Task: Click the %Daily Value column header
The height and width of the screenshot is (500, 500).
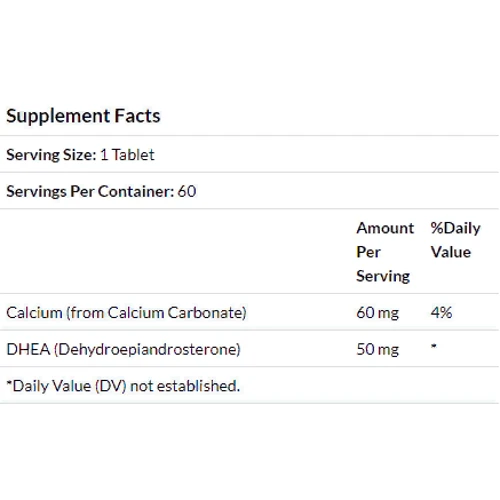Action: tap(455, 240)
